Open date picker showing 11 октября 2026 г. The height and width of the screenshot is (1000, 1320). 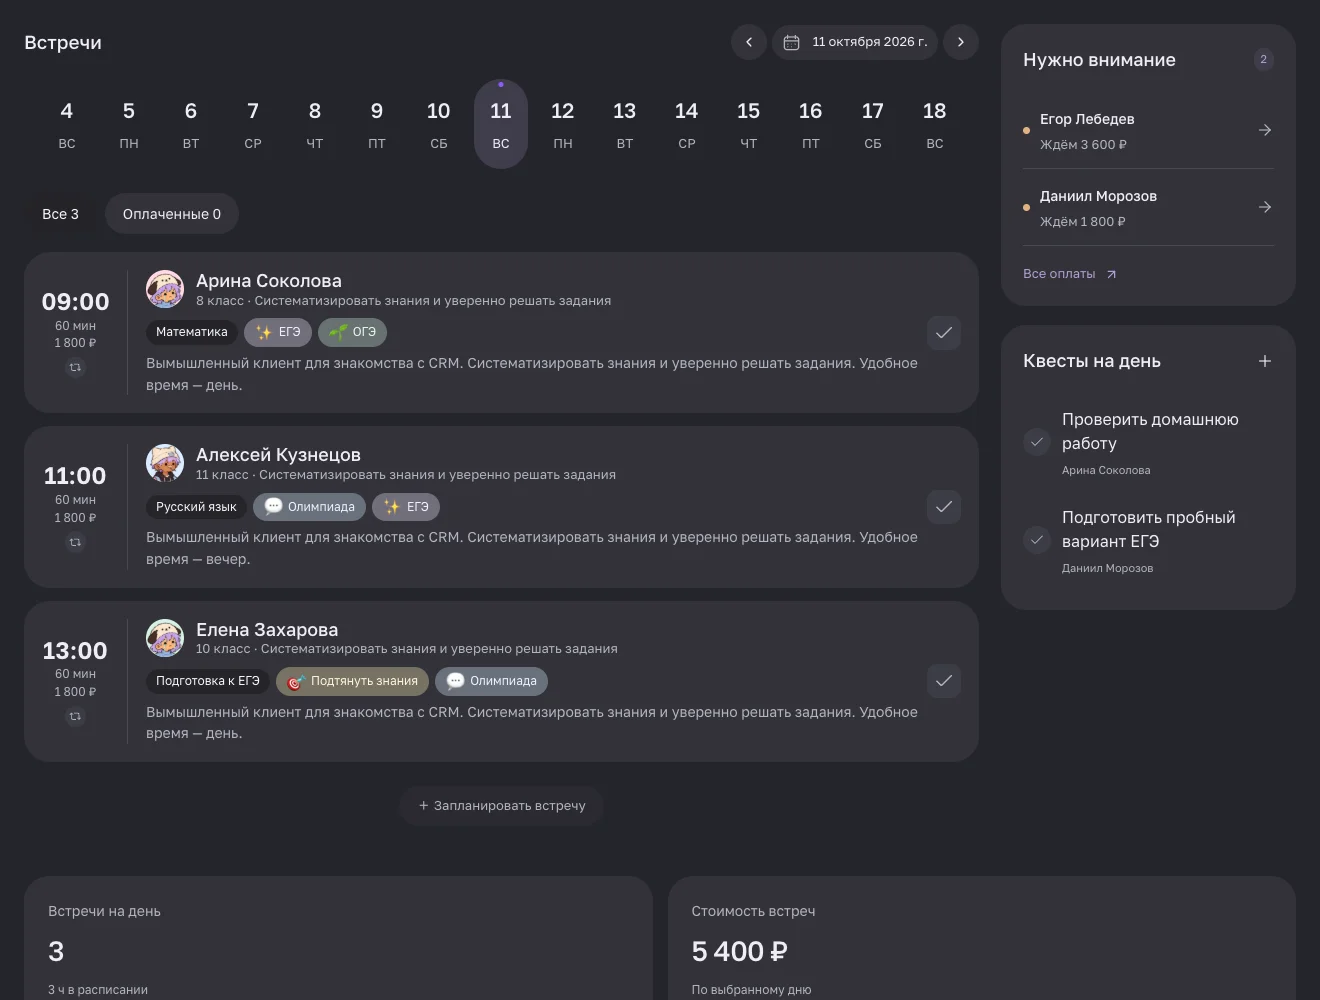click(855, 42)
